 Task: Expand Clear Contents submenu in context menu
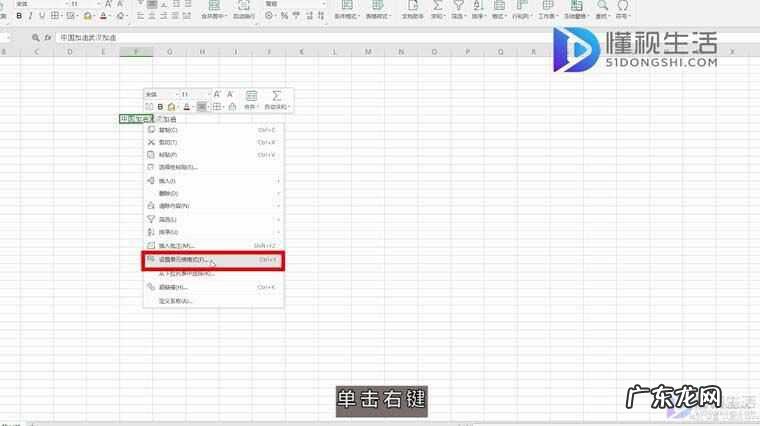tap(213, 206)
